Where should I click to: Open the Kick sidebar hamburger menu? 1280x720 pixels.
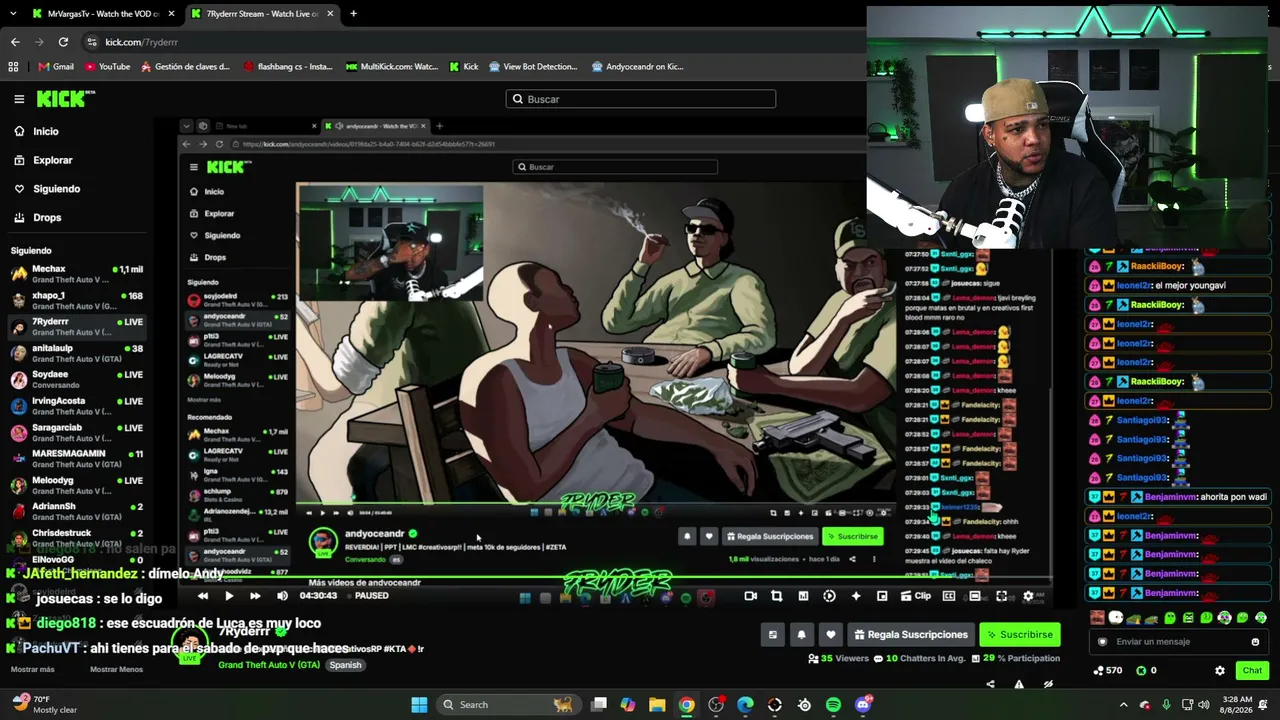[x=19, y=99]
